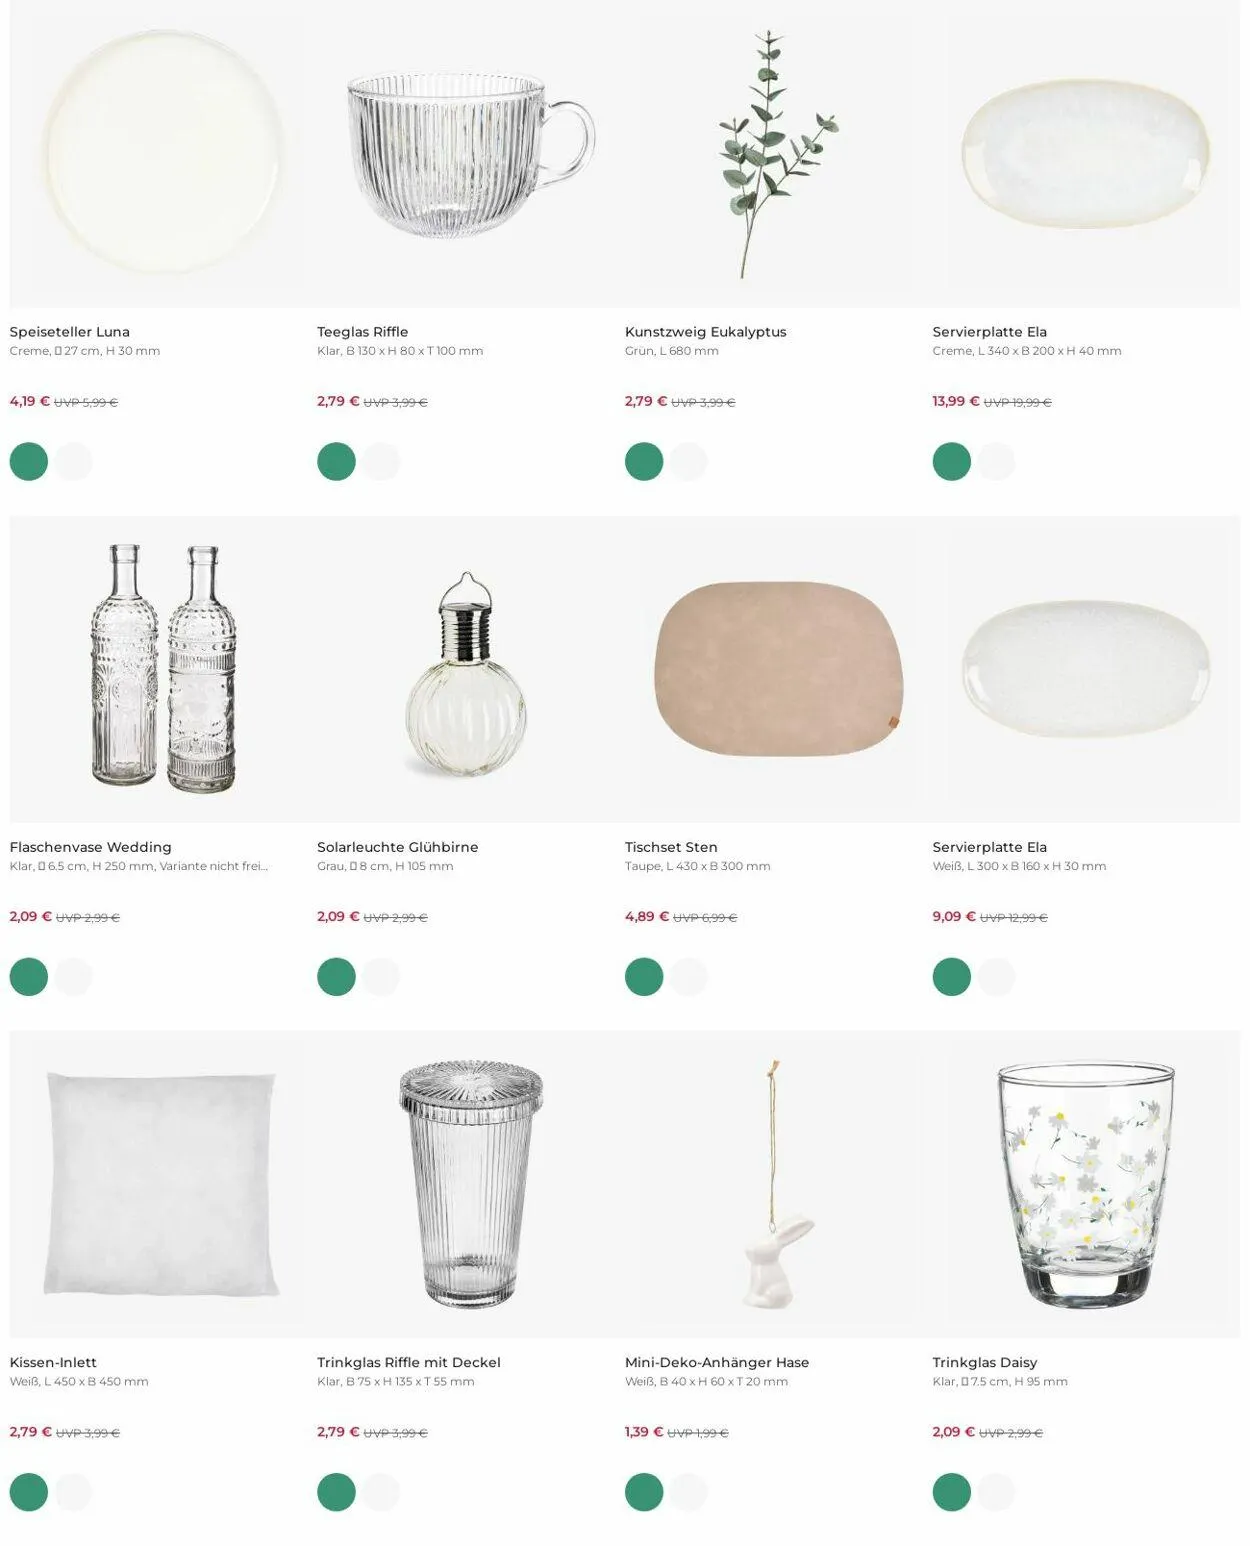
Task: Open Flaschenvase Wedding product title
Action: pos(91,847)
